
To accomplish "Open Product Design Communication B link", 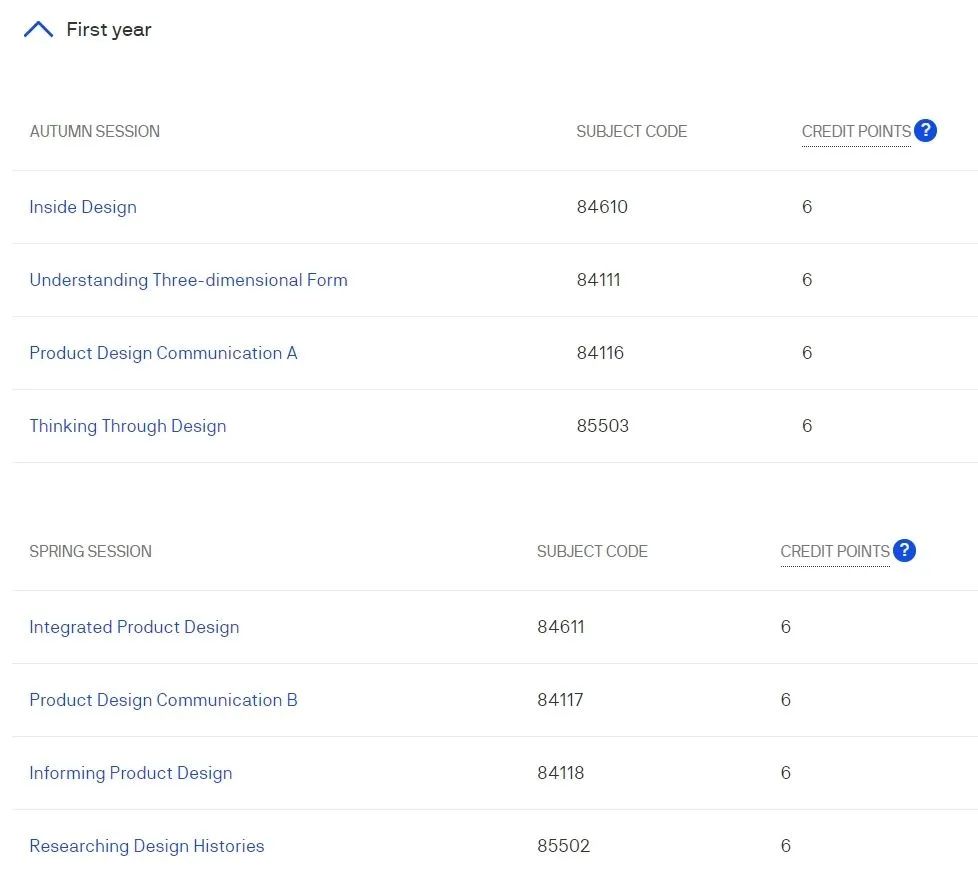I will (163, 700).
